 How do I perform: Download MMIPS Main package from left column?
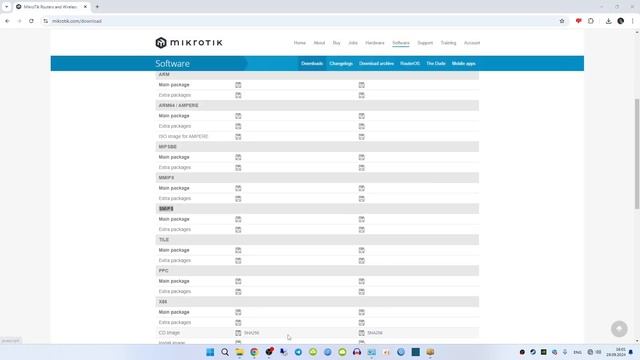click(x=238, y=188)
